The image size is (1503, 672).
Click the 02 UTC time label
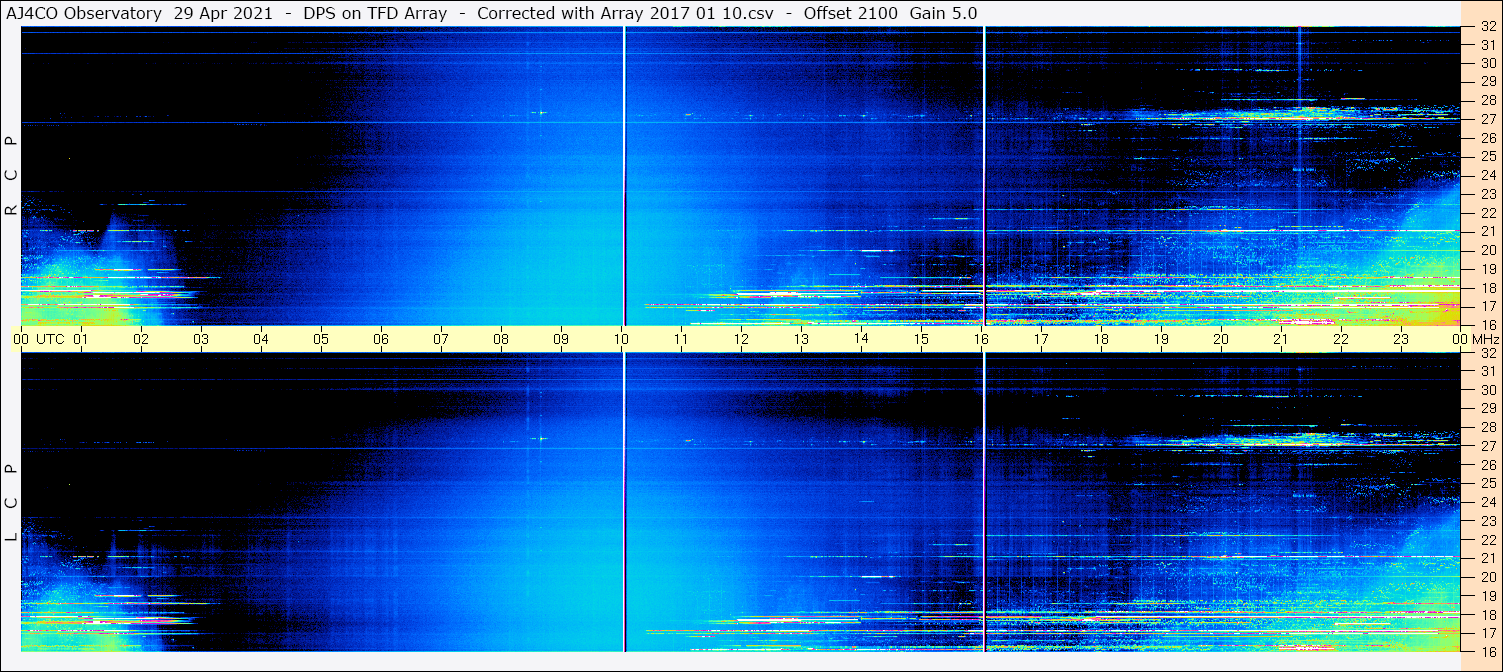click(141, 339)
